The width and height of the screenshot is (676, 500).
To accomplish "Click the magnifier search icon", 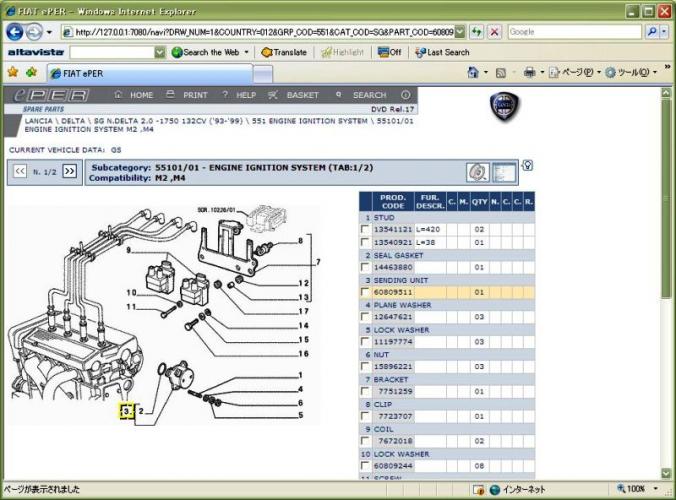I will click(651, 32).
